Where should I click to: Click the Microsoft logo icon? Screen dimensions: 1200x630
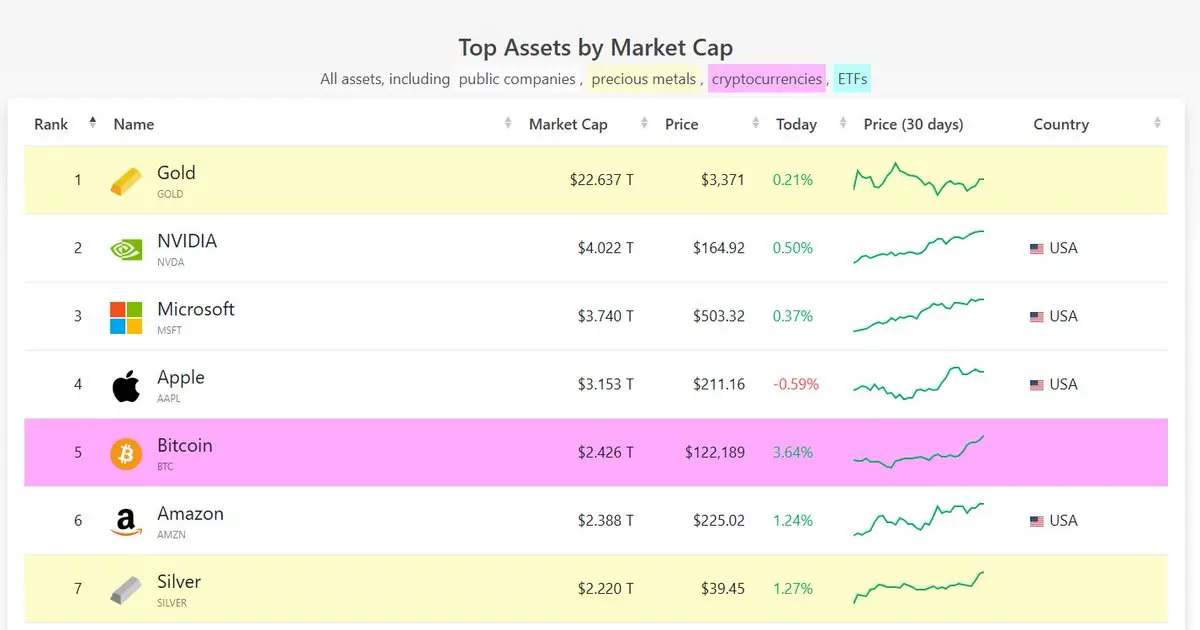(x=126, y=317)
